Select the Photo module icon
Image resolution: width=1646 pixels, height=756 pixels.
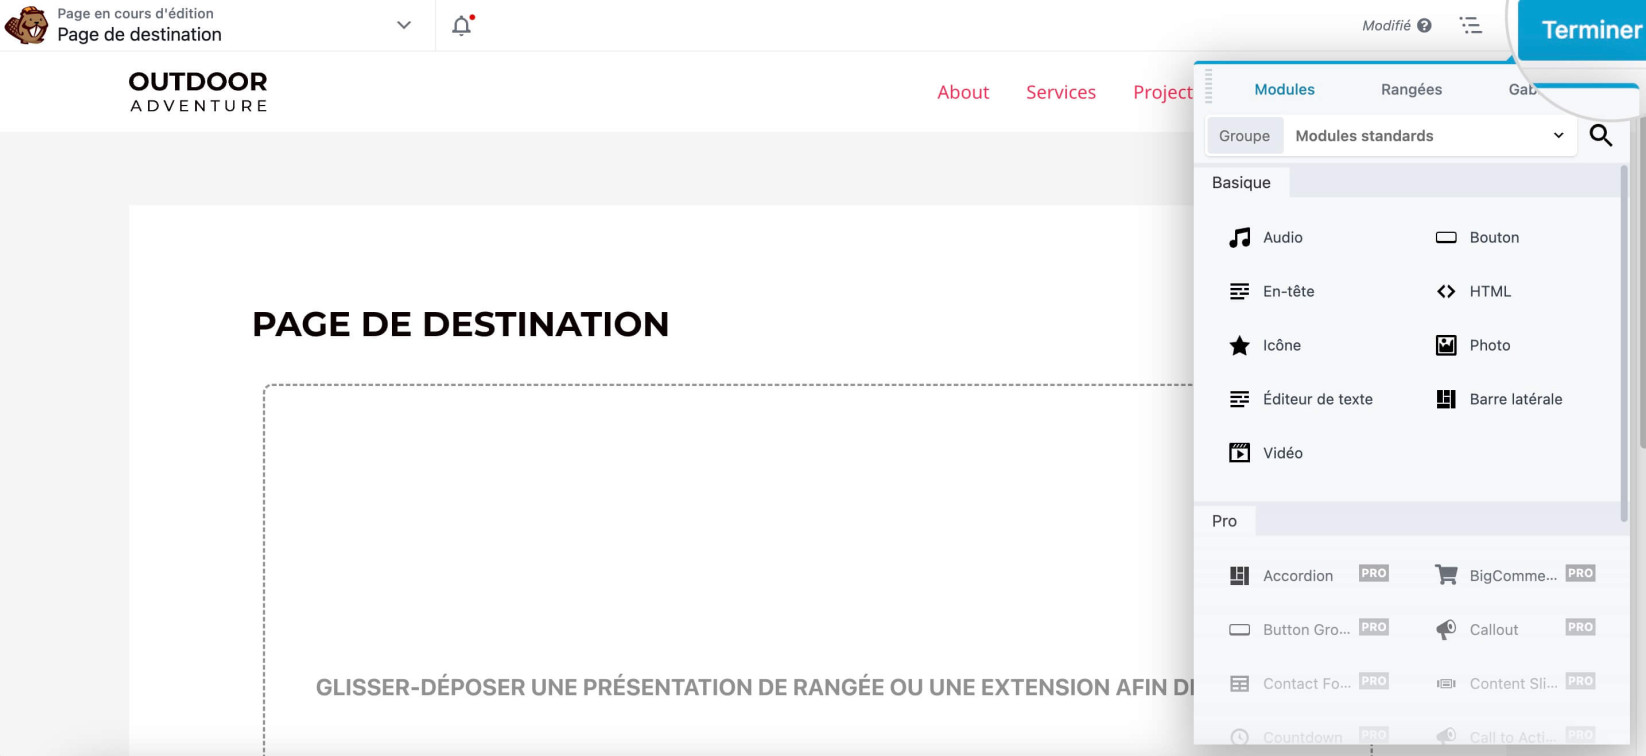pyautogui.click(x=1446, y=345)
